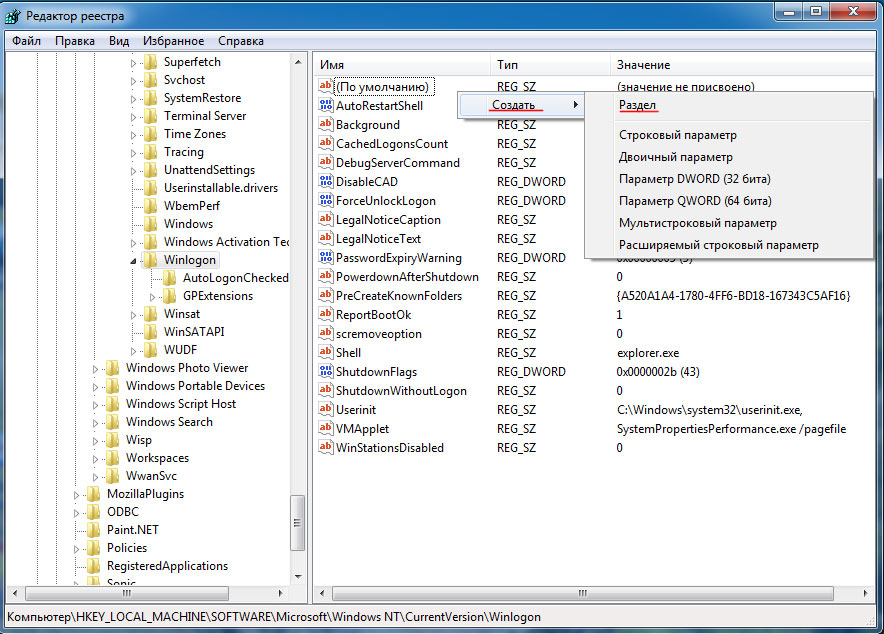Click the explorer.exe value data

click(648, 353)
